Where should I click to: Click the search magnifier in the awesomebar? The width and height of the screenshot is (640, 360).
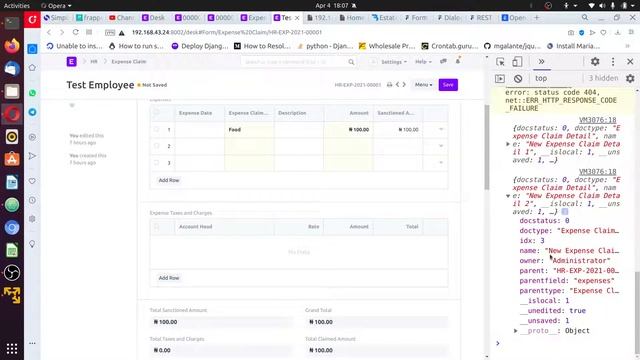[x=351, y=62]
